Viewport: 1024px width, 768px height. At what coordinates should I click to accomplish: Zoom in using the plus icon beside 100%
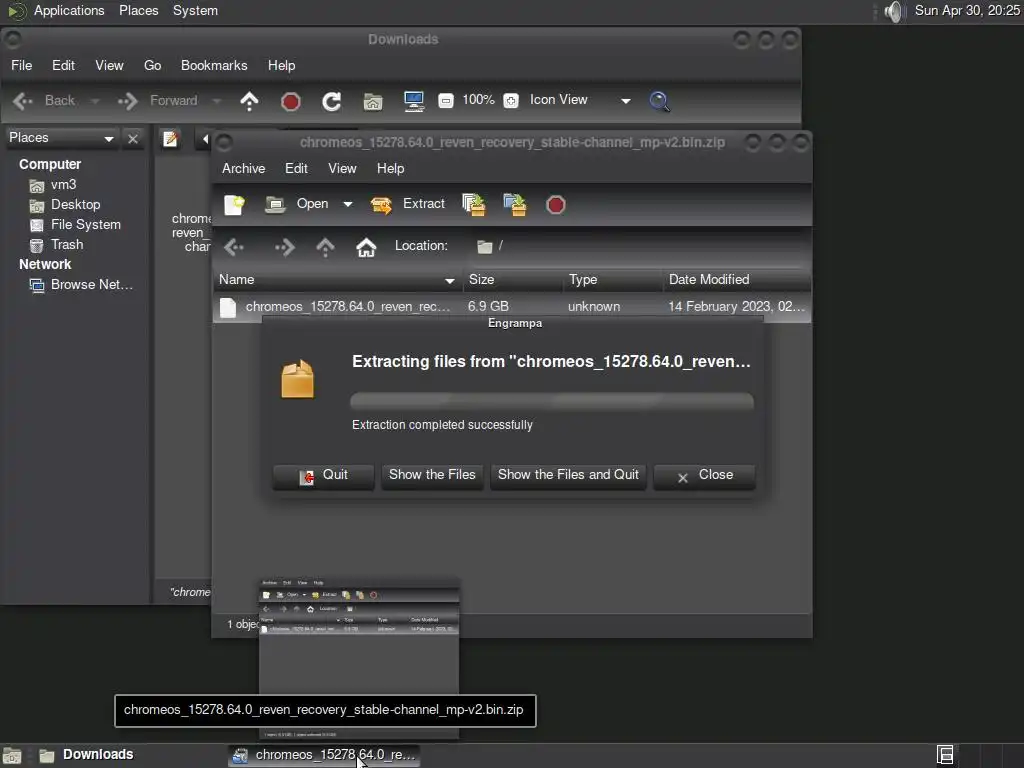pos(511,101)
